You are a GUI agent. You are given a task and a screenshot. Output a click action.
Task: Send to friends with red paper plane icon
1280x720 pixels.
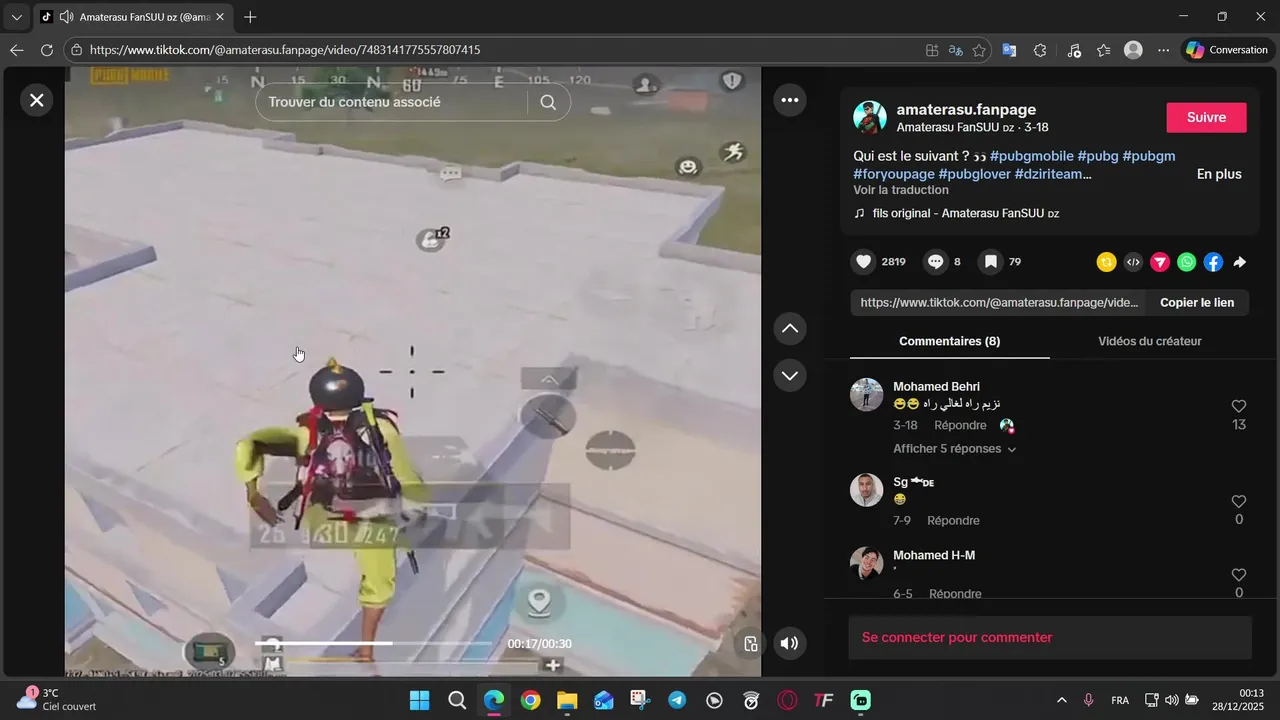[x=1160, y=262]
